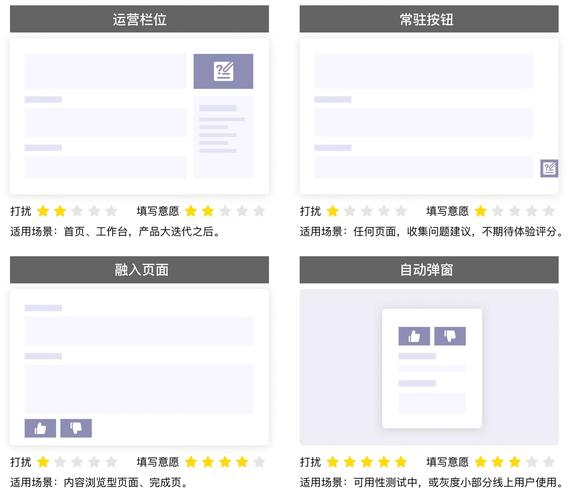This screenshot has height=500, width=569.
Task: Click 适用场景 text about 首页、工作台
Action: [115, 231]
